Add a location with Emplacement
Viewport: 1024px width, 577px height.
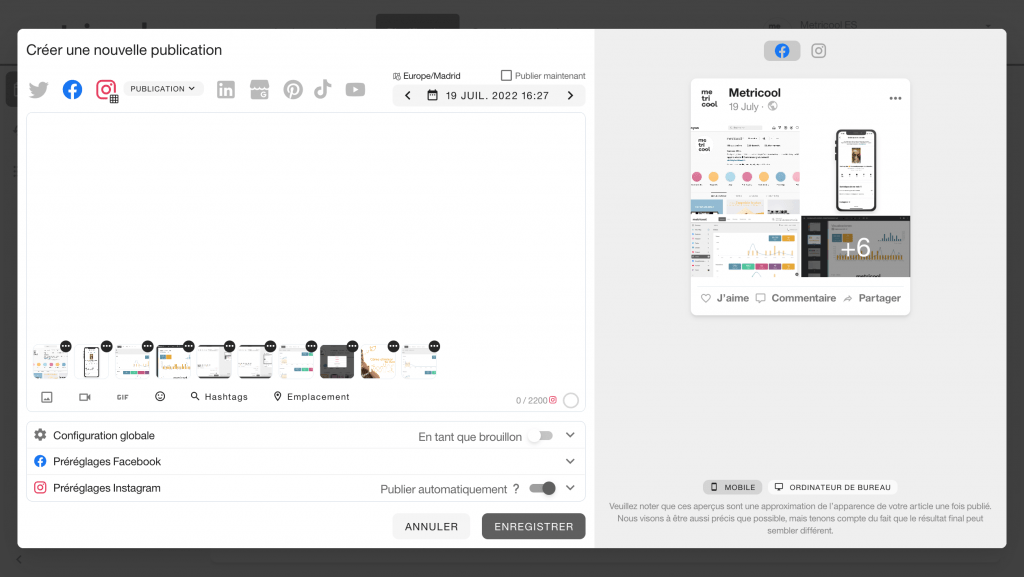[312, 396]
